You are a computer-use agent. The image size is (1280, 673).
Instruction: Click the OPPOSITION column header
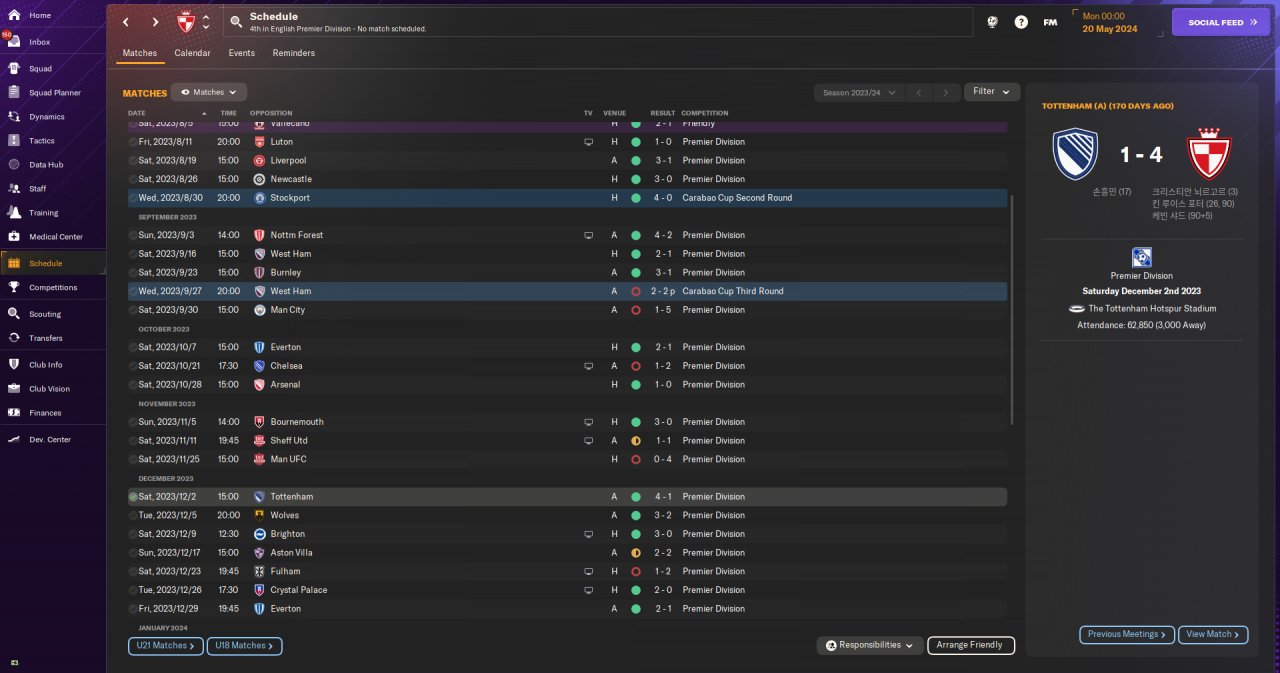click(271, 113)
